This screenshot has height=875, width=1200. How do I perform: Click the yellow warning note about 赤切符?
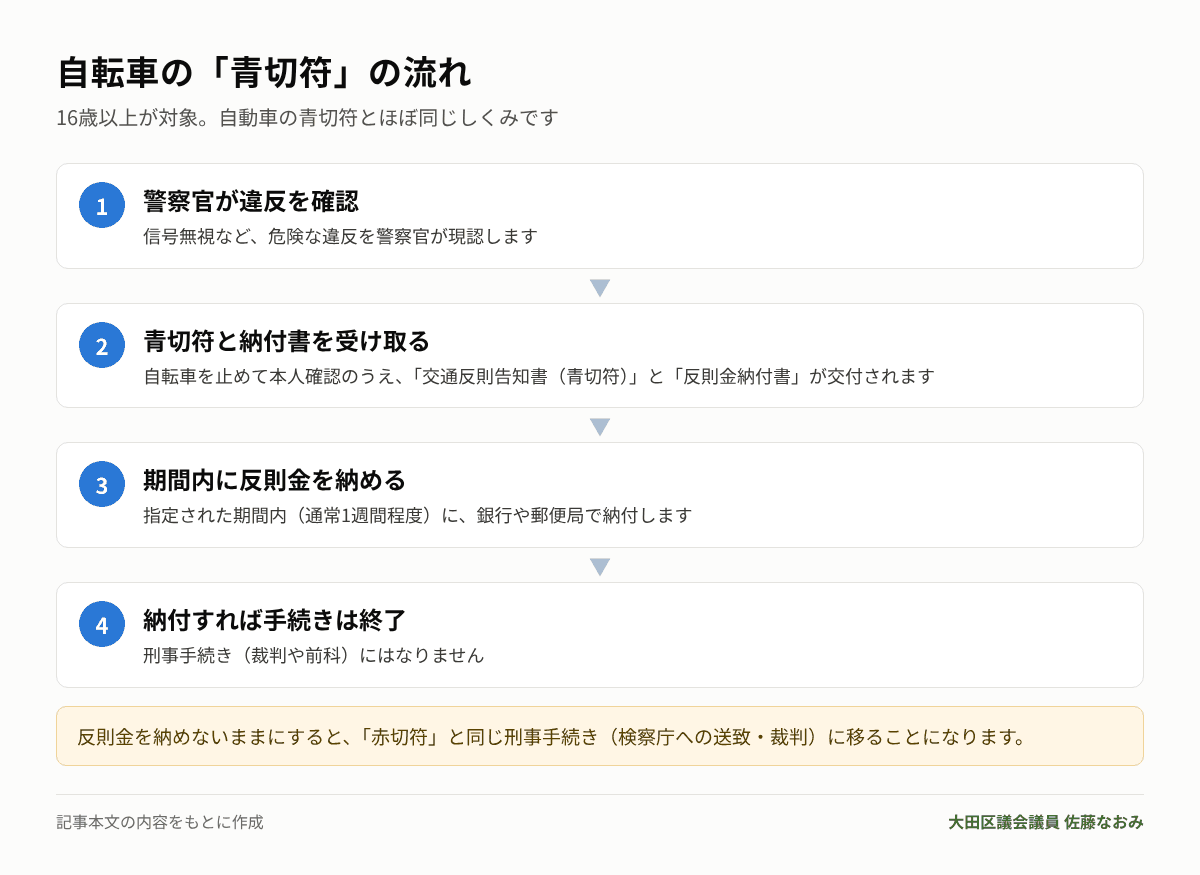[x=600, y=736]
